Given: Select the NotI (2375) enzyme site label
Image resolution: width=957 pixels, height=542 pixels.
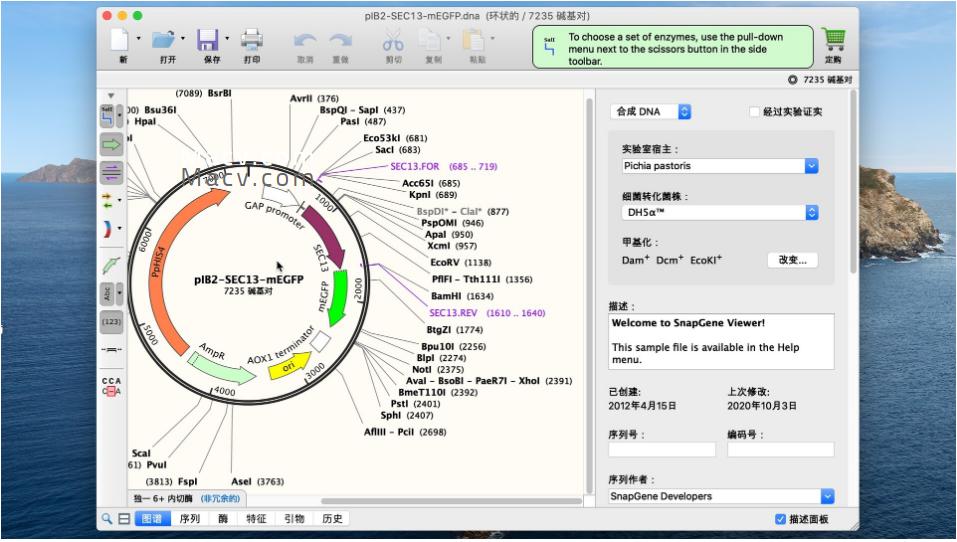Looking at the screenshot, I should [438, 369].
